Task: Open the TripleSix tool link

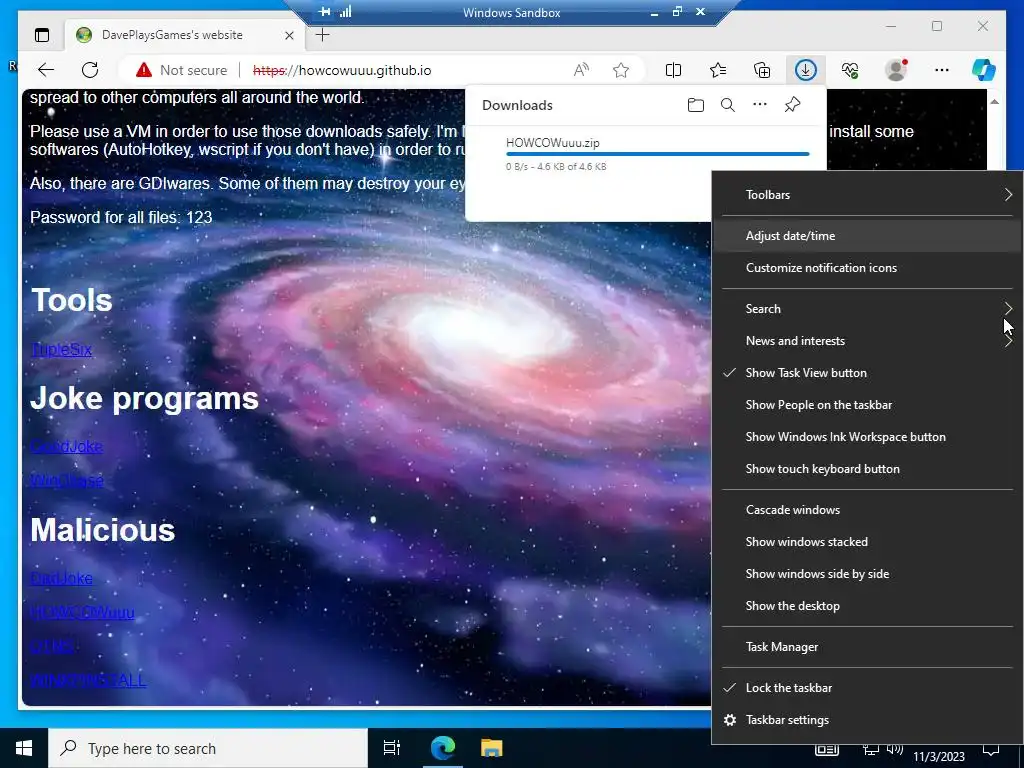Action: (x=61, y=349)
